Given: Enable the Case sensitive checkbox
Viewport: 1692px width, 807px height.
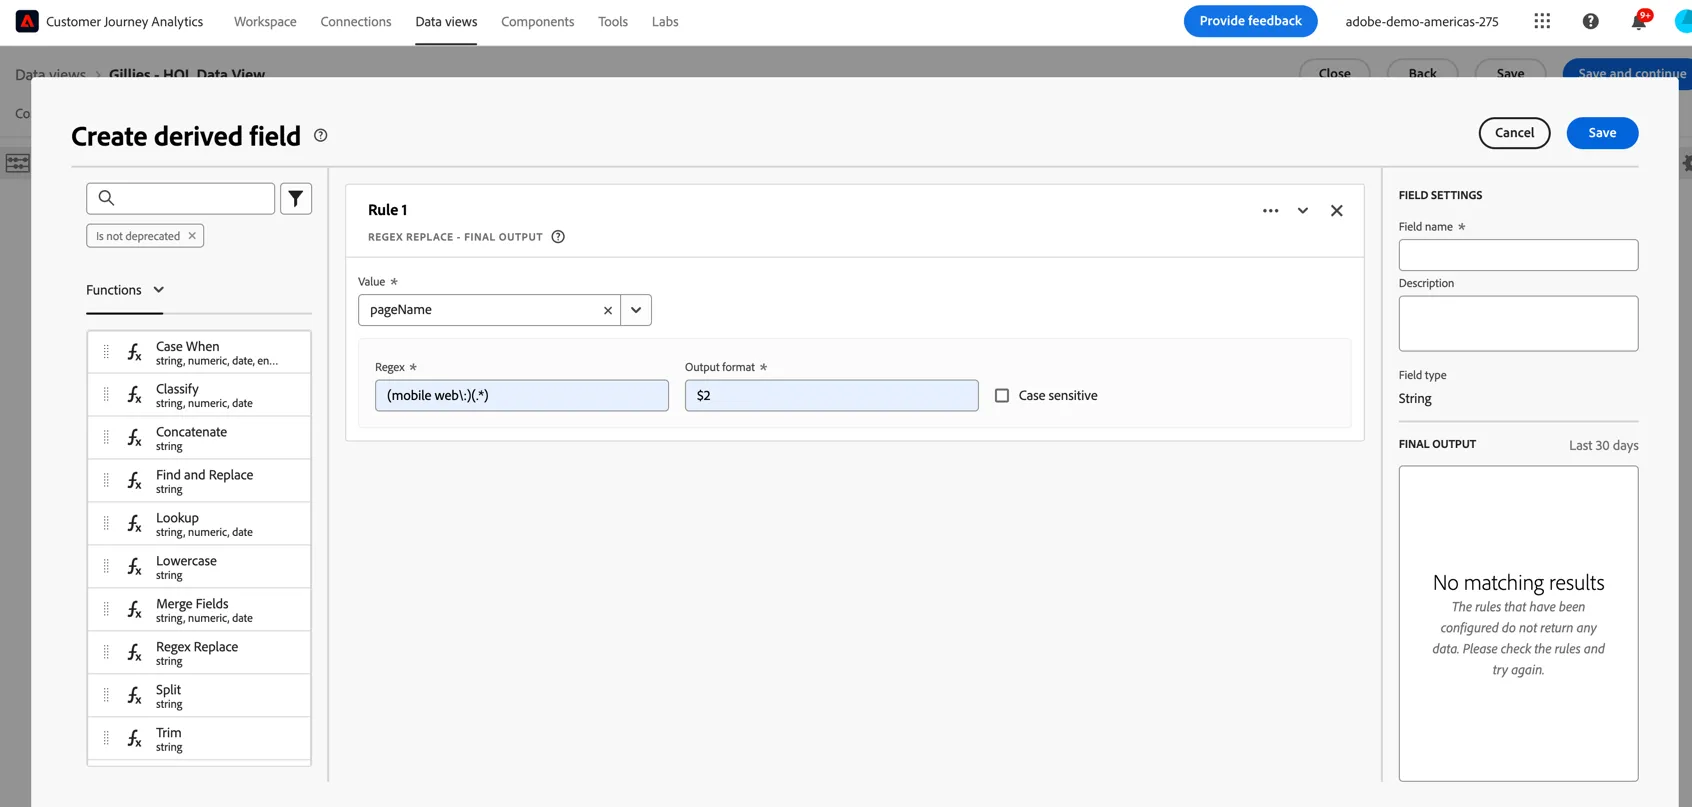Looking at the screenshot, I should pyautogui.click(x=1002, y=396).
